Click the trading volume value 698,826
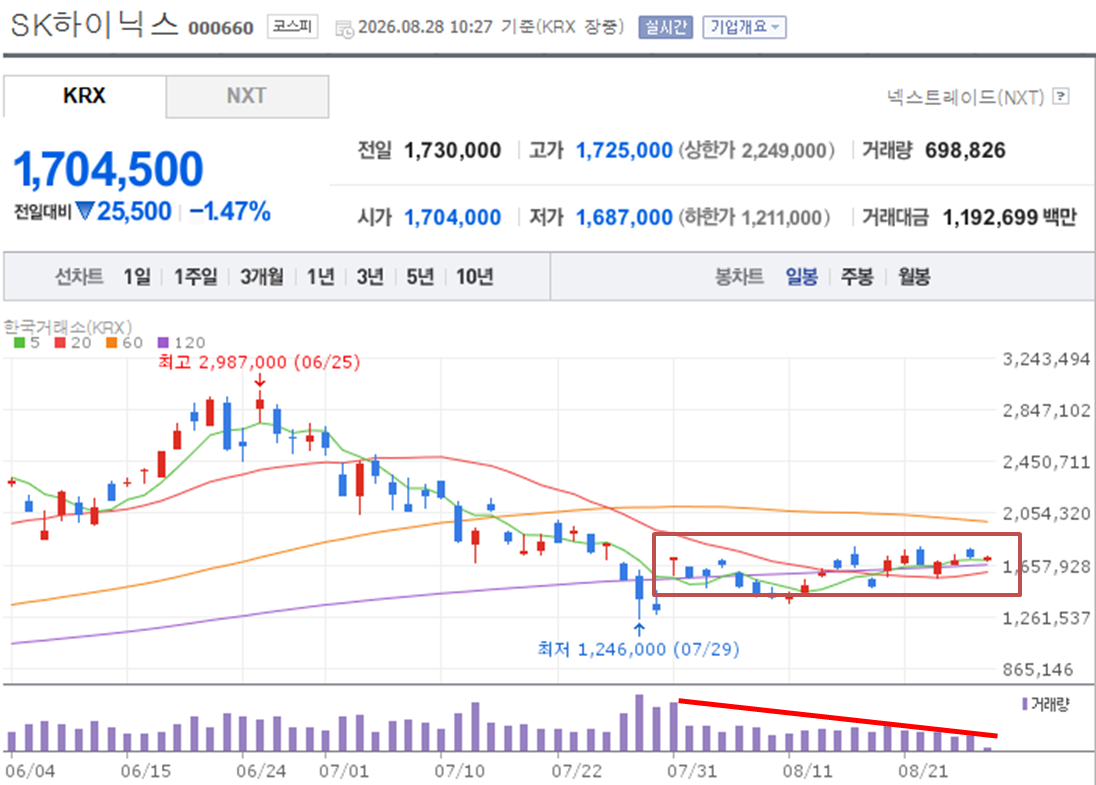1096x785 pixels. pos(965,150)
